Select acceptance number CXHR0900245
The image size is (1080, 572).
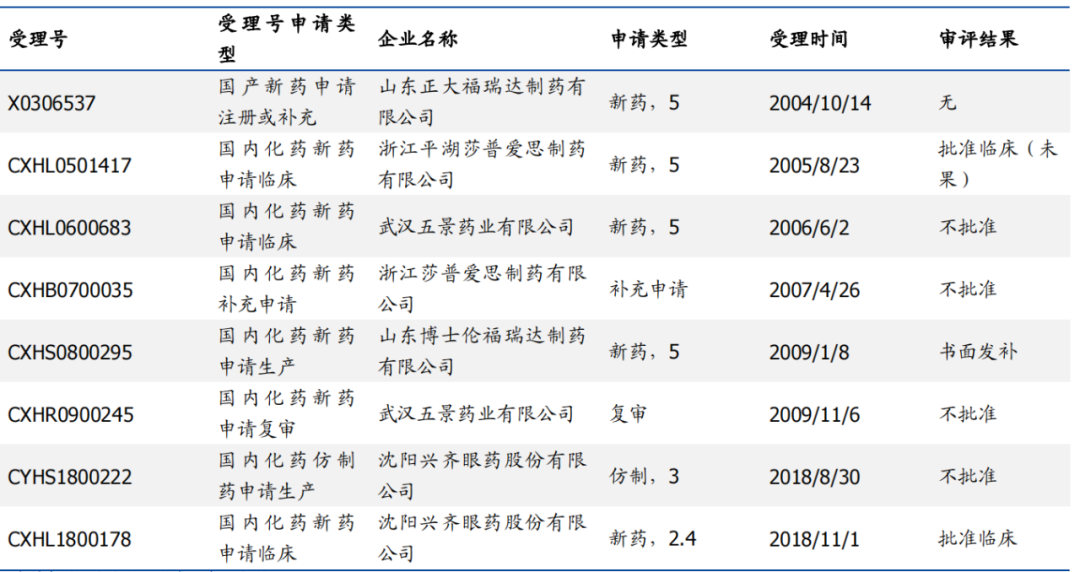click(x=71, y=415)
